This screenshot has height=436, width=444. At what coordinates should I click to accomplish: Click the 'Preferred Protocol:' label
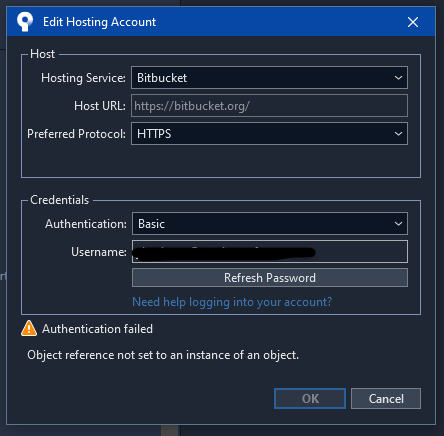[x=77, y=134]
